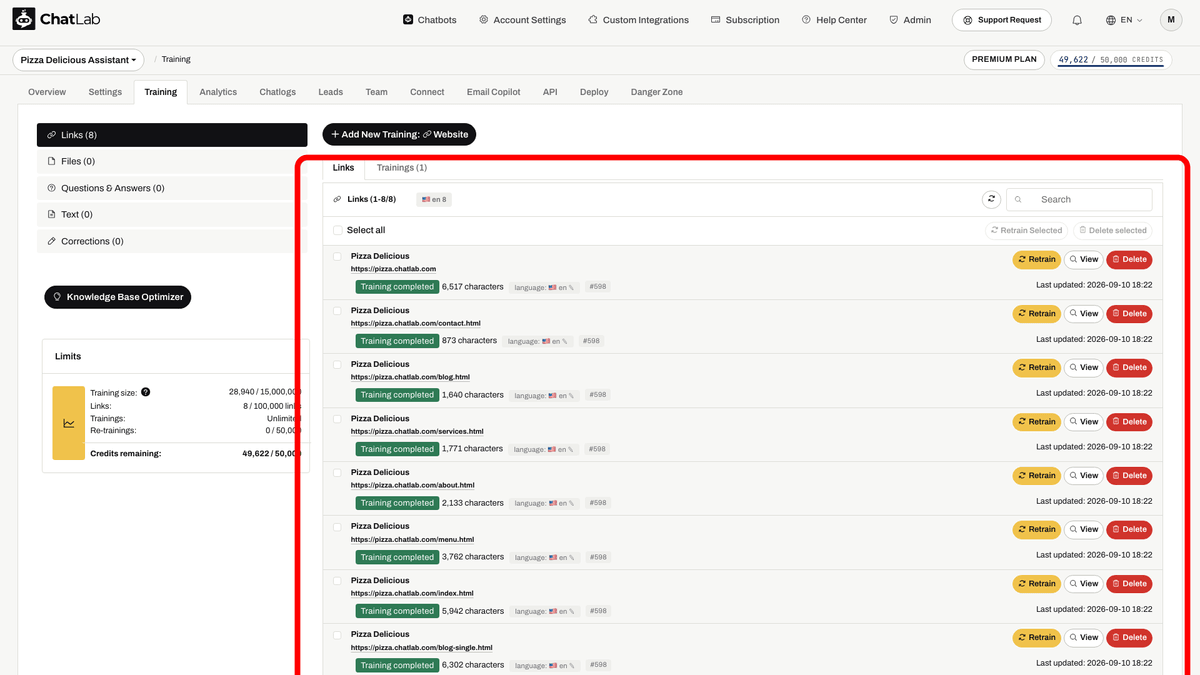The height and width of the screenshot is (675, 1200).
Task: Click the en 8 language flag badge
Action: (x=434, y=199)
